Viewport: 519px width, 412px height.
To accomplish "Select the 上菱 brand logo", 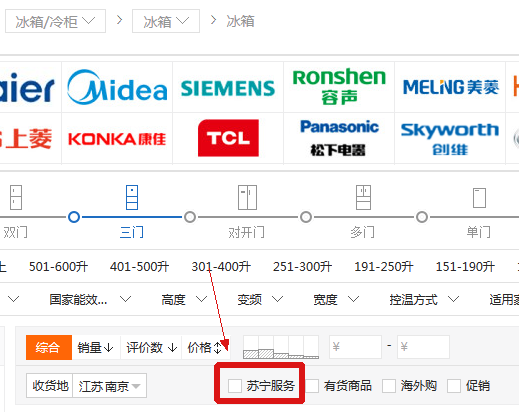I will pos(26,139).
